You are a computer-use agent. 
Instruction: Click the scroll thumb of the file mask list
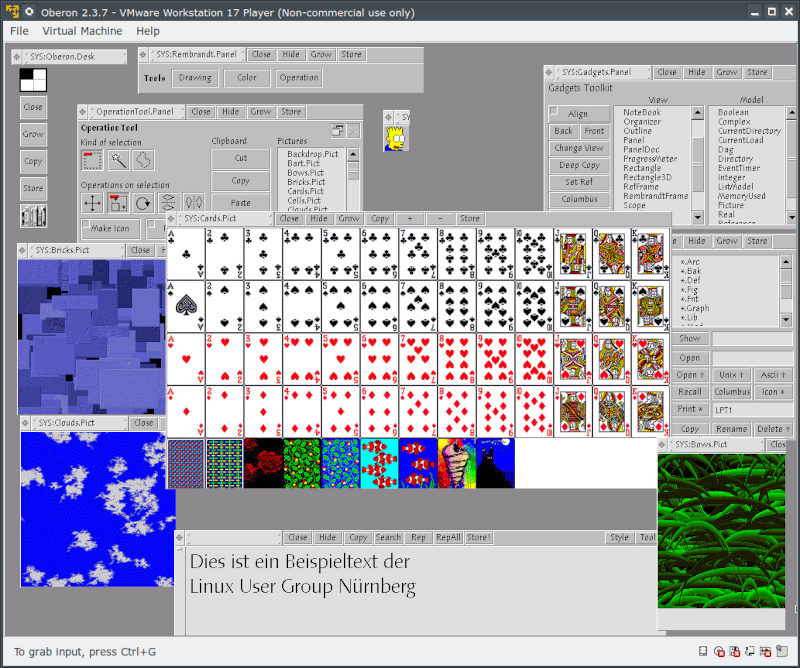coord(786,283)
